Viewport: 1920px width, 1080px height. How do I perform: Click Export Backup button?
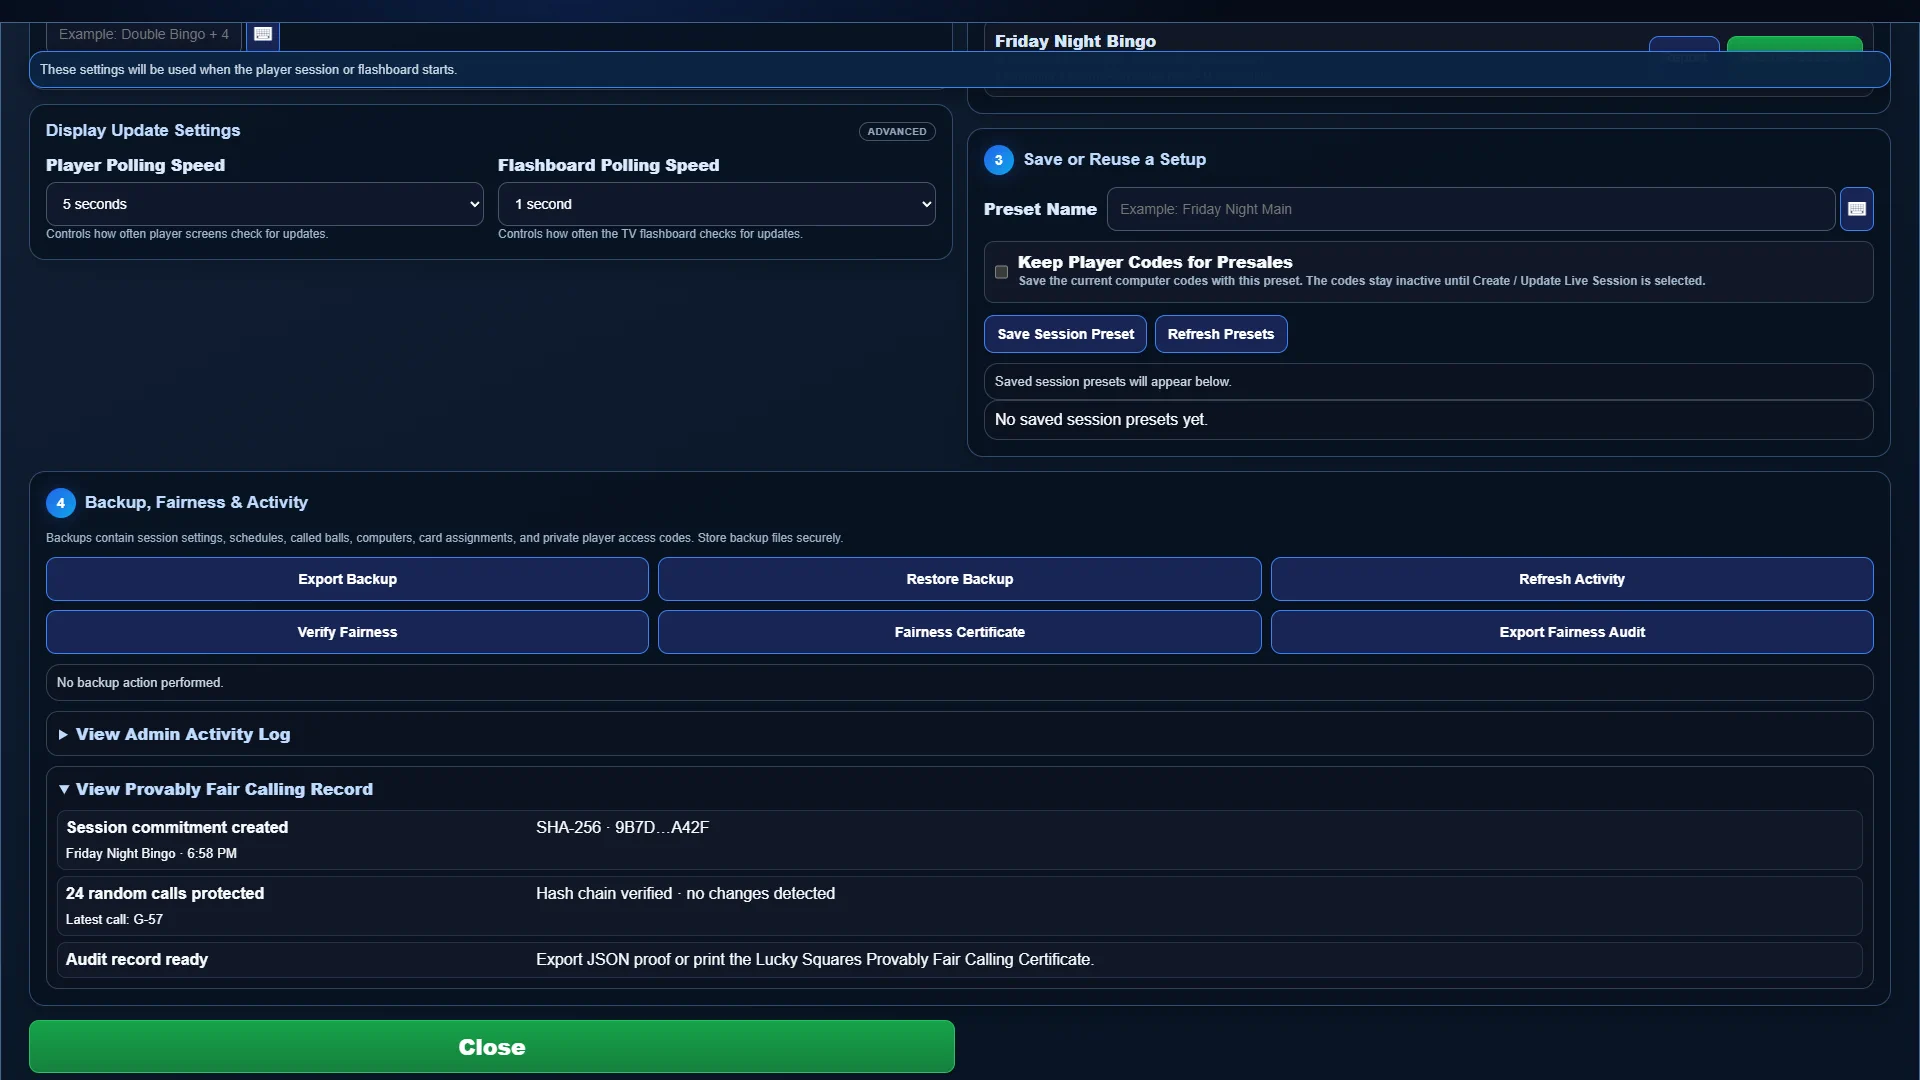coord(347,579)
